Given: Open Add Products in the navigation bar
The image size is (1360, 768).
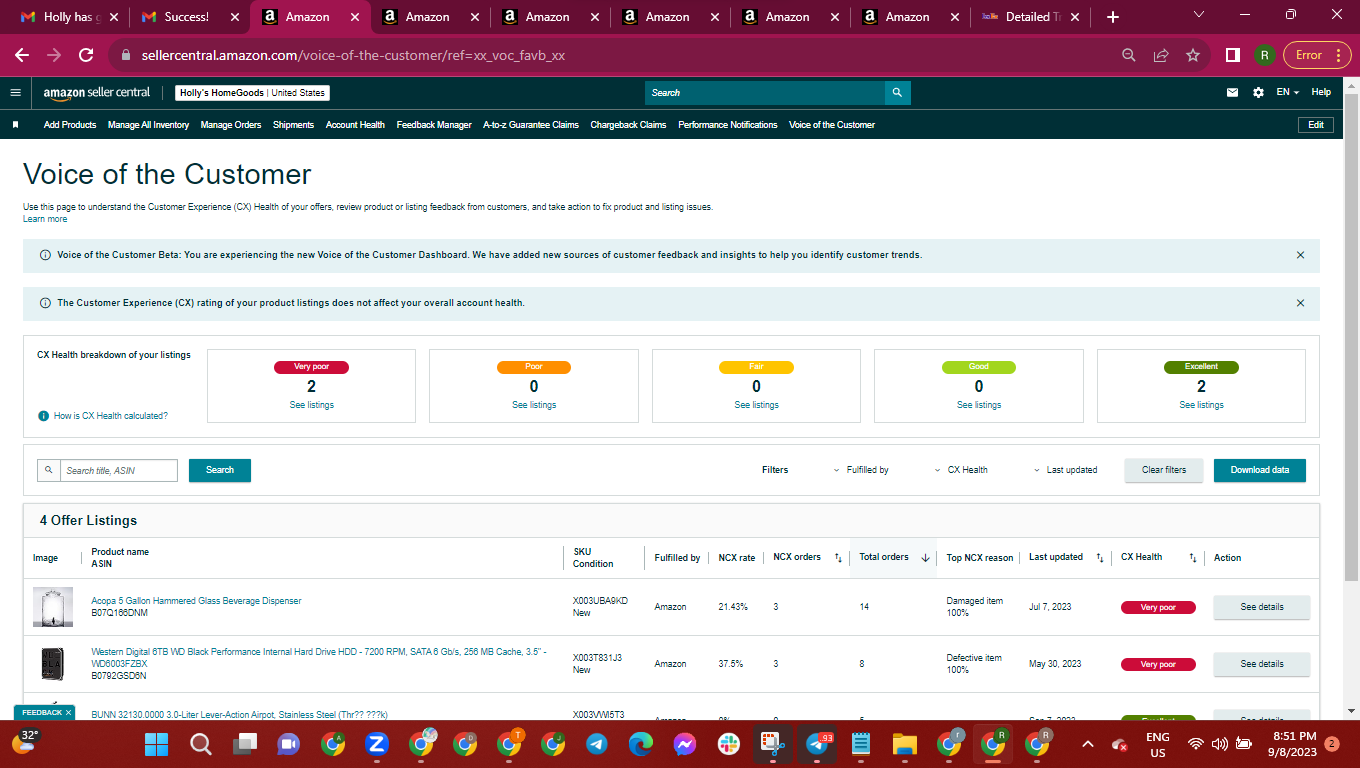Looking at the screenshot, I should (x=70, y=125).
